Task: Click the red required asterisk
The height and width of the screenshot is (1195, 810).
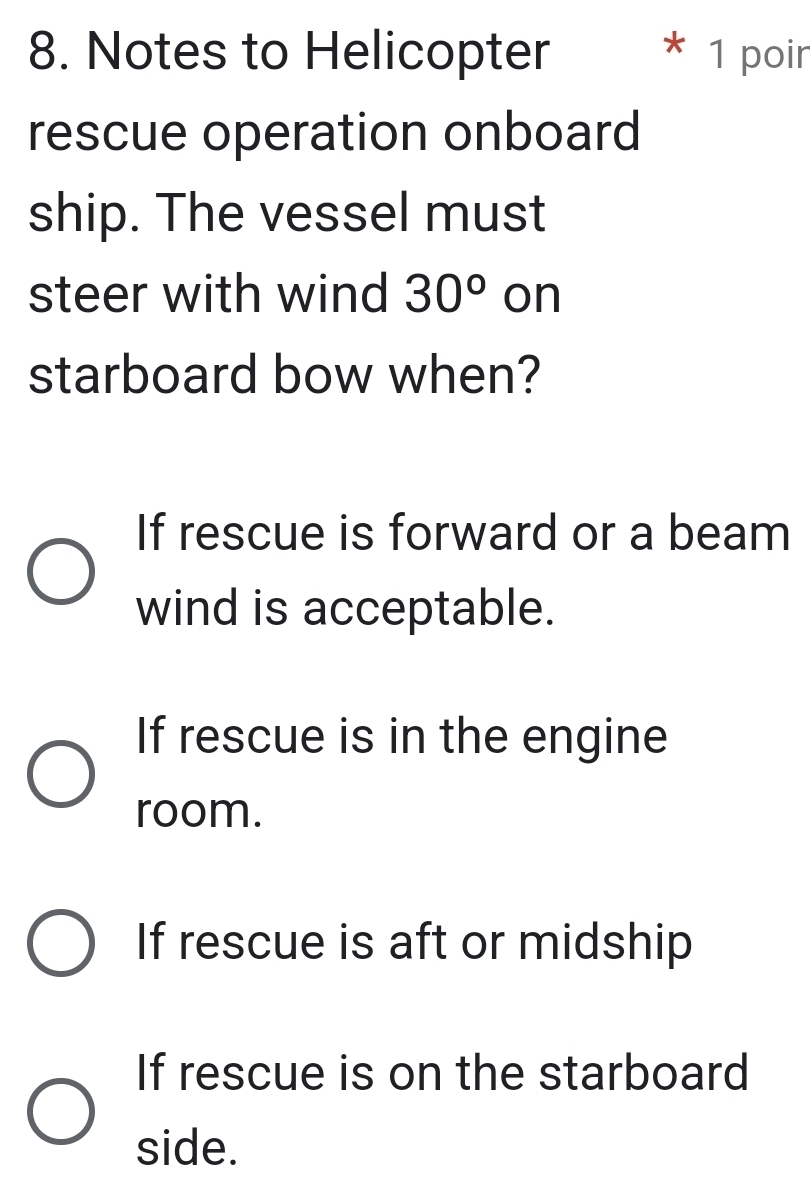Action: pos(650,47)
